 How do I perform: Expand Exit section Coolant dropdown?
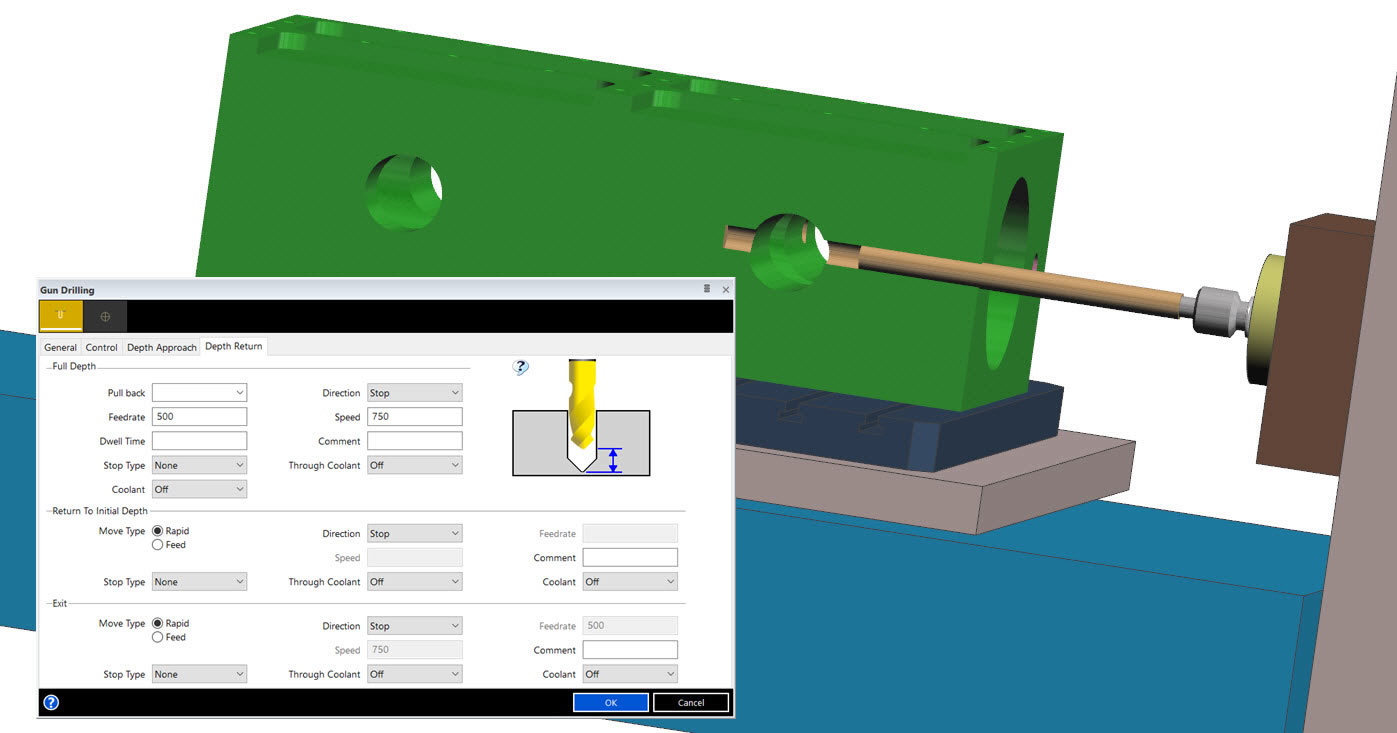630,674
